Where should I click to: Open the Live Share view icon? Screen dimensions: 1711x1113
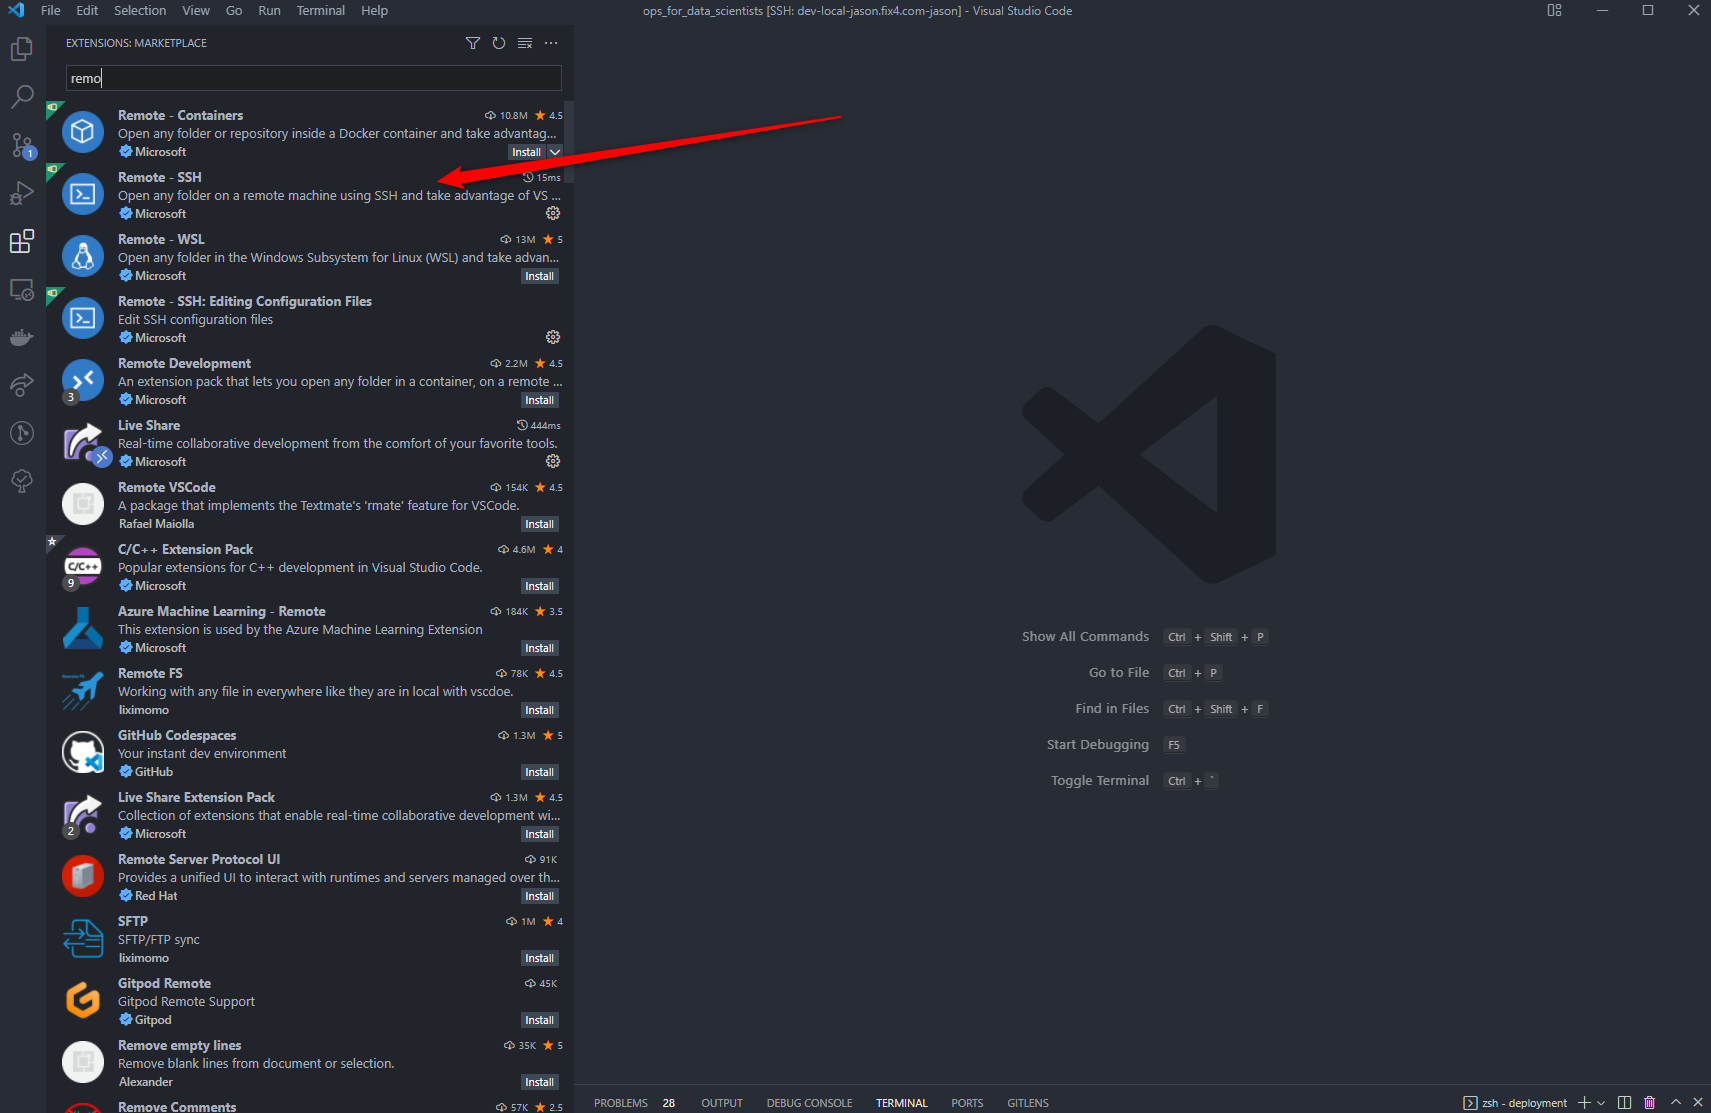tap(22, 385)
